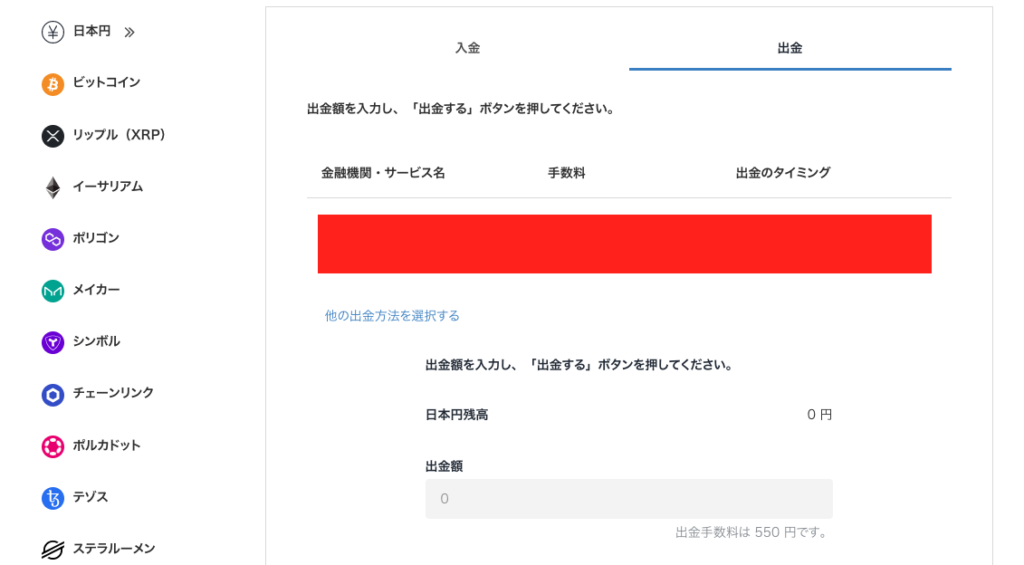Screen dimensions: 1024x565
Task: Click the Polkadot pink logo icon
Action: pyautogui.click(x=53, y=447)
